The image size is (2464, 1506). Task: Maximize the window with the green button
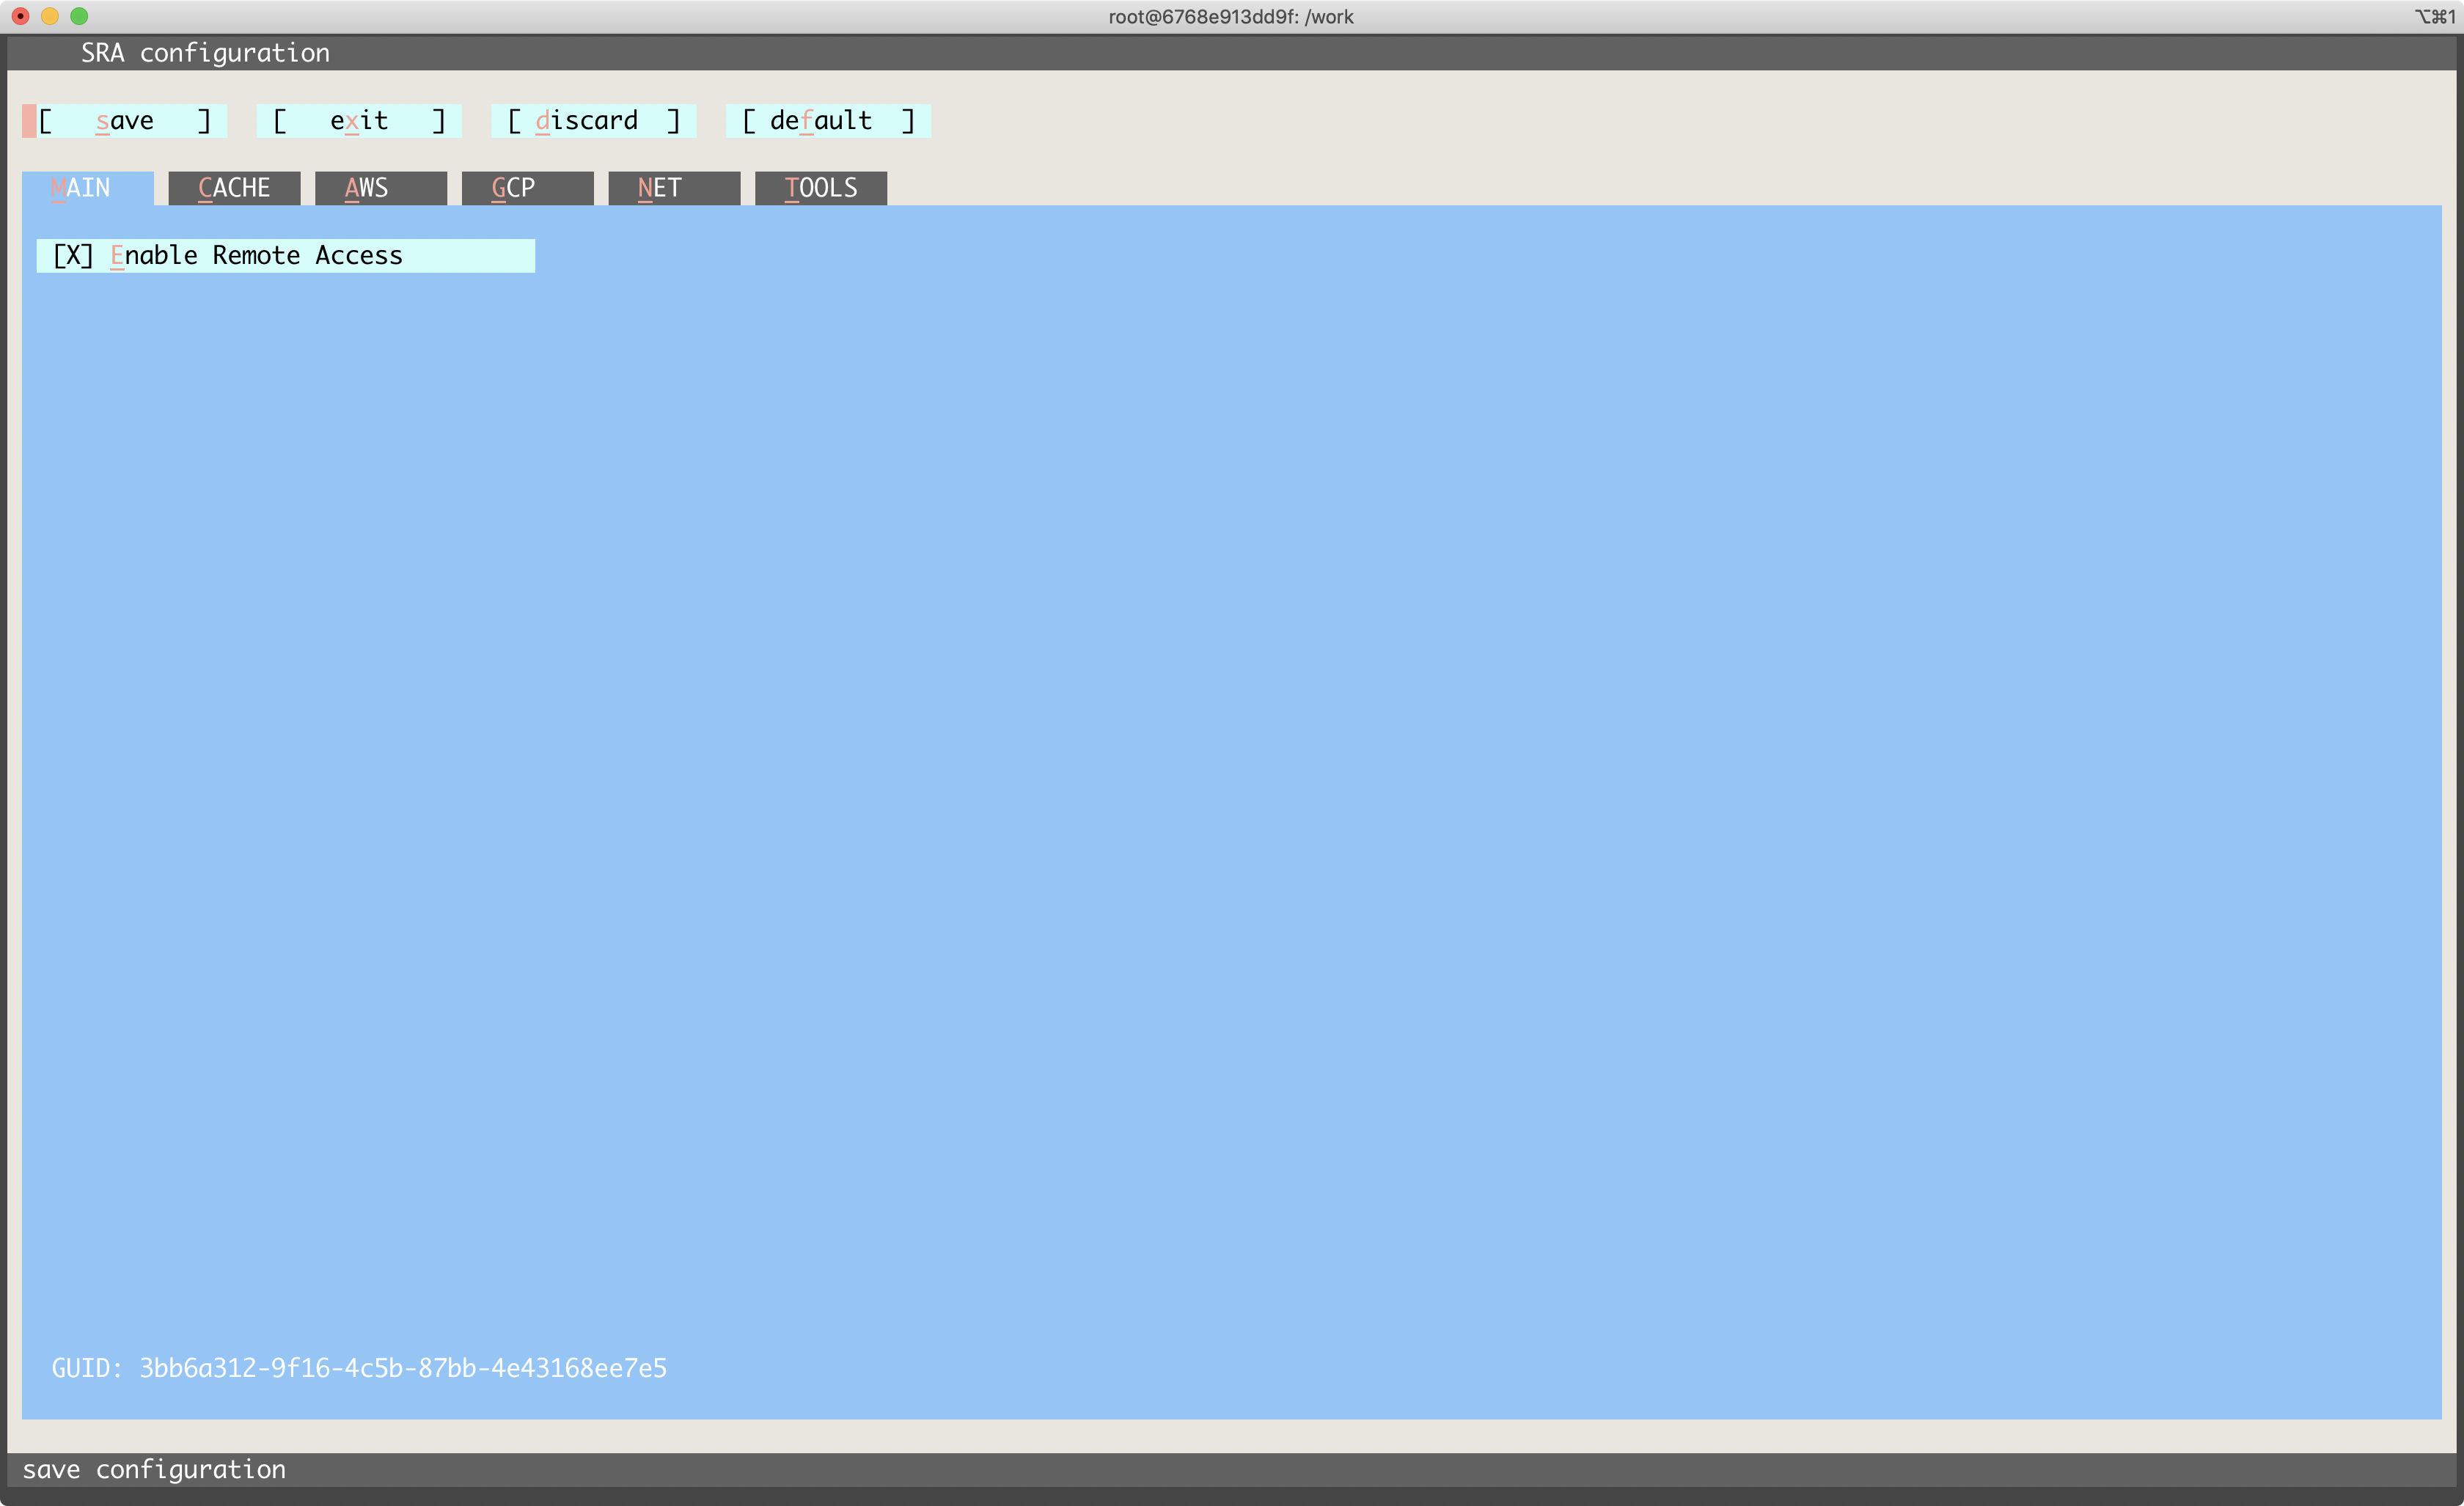tap(79, 16)
